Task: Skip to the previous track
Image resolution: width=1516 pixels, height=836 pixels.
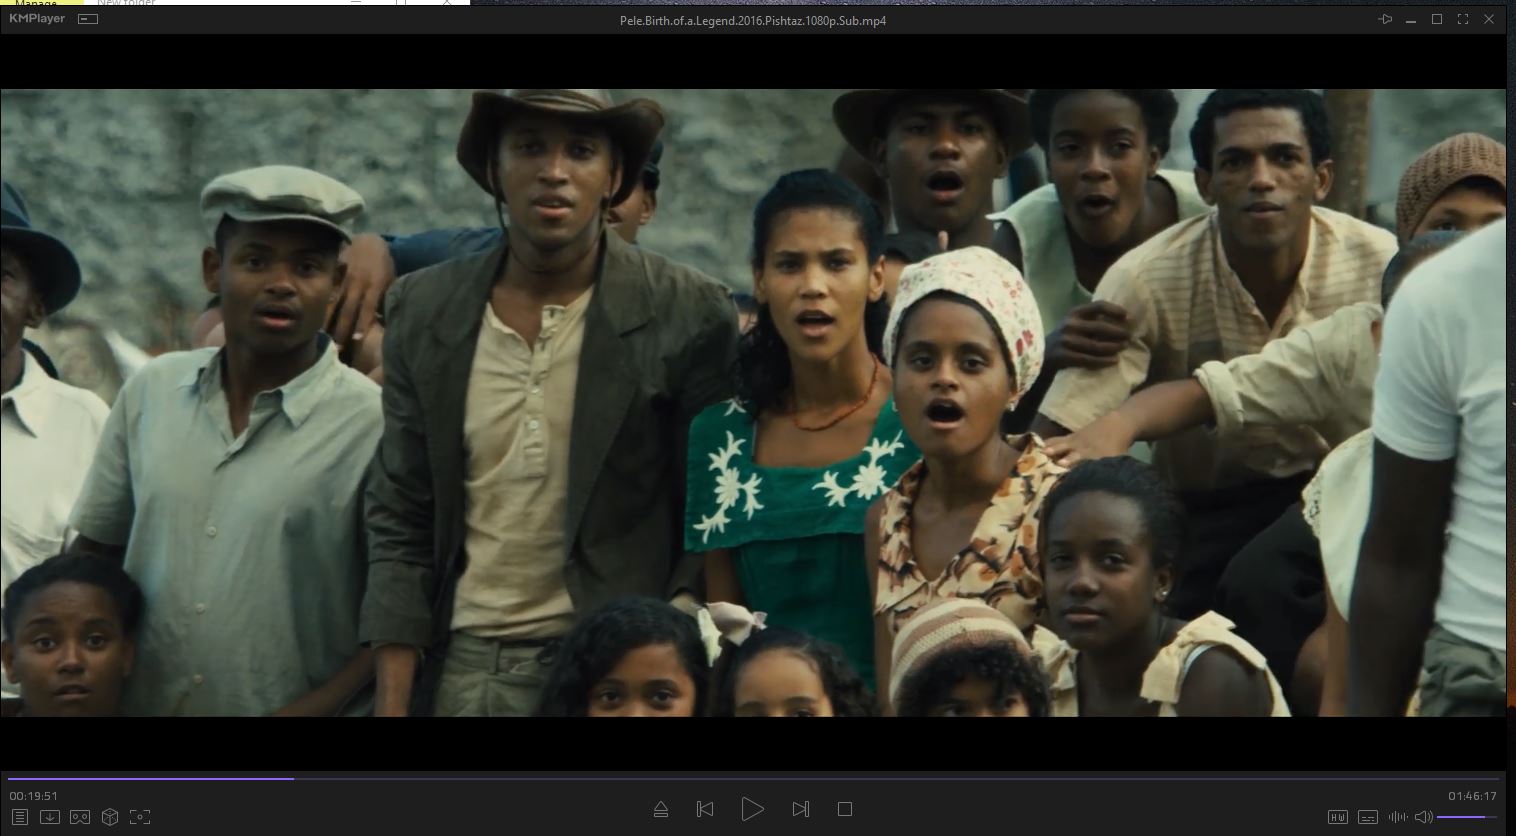Action: (705, 809)
